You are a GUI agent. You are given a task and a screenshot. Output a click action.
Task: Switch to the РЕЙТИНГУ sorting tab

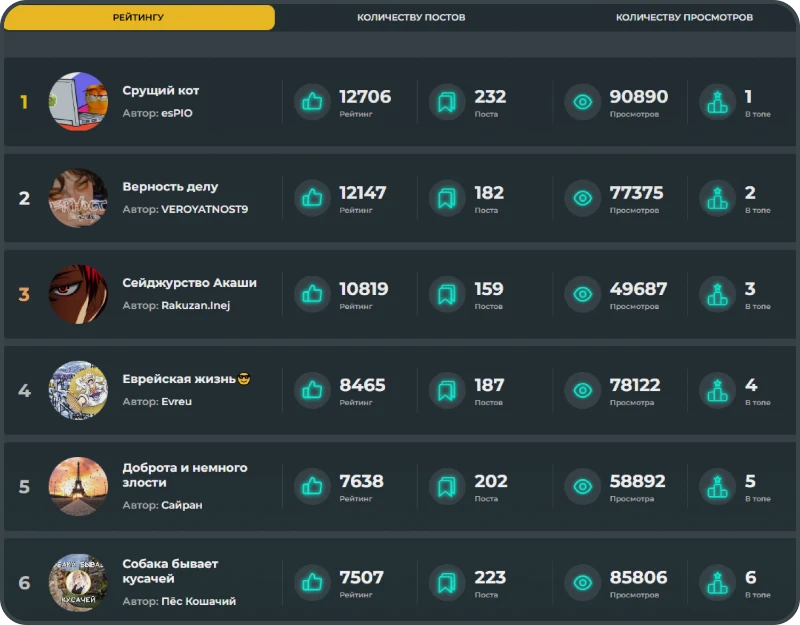[139, 17]
